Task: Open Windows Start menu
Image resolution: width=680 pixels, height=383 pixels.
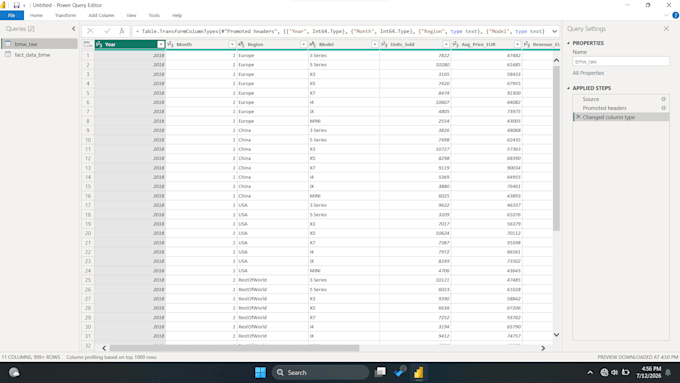Action: 260,372
